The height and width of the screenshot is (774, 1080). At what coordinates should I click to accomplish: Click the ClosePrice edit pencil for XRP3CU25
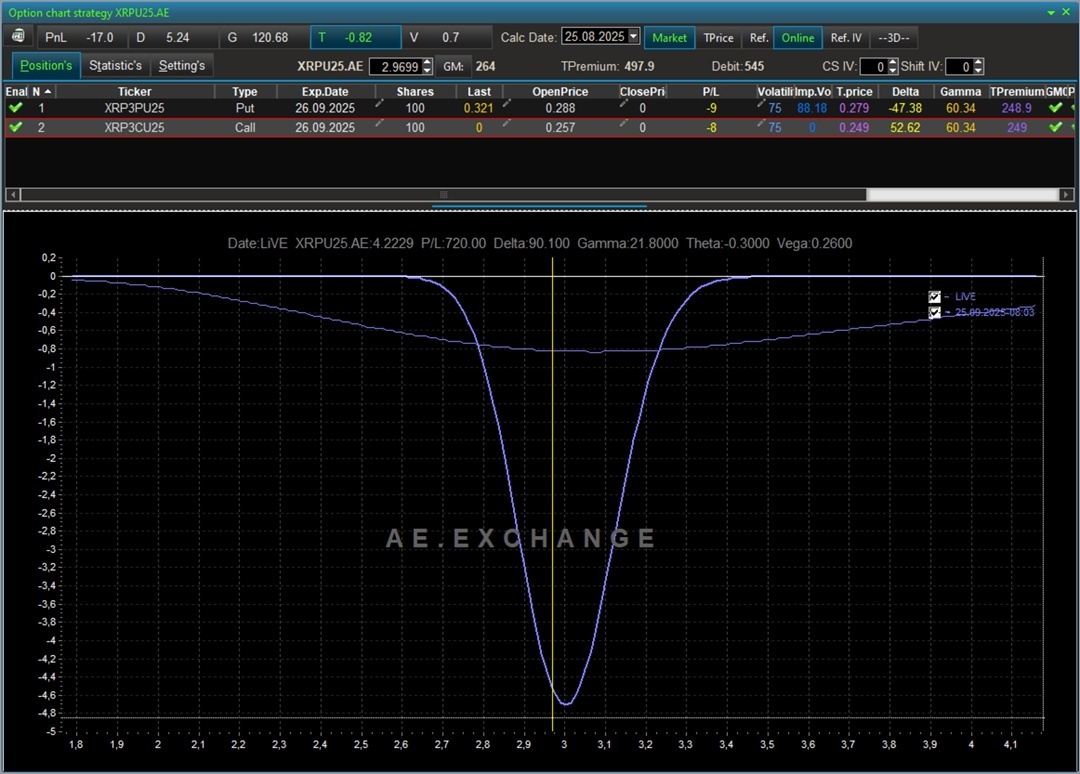click(x=624, y=123)
